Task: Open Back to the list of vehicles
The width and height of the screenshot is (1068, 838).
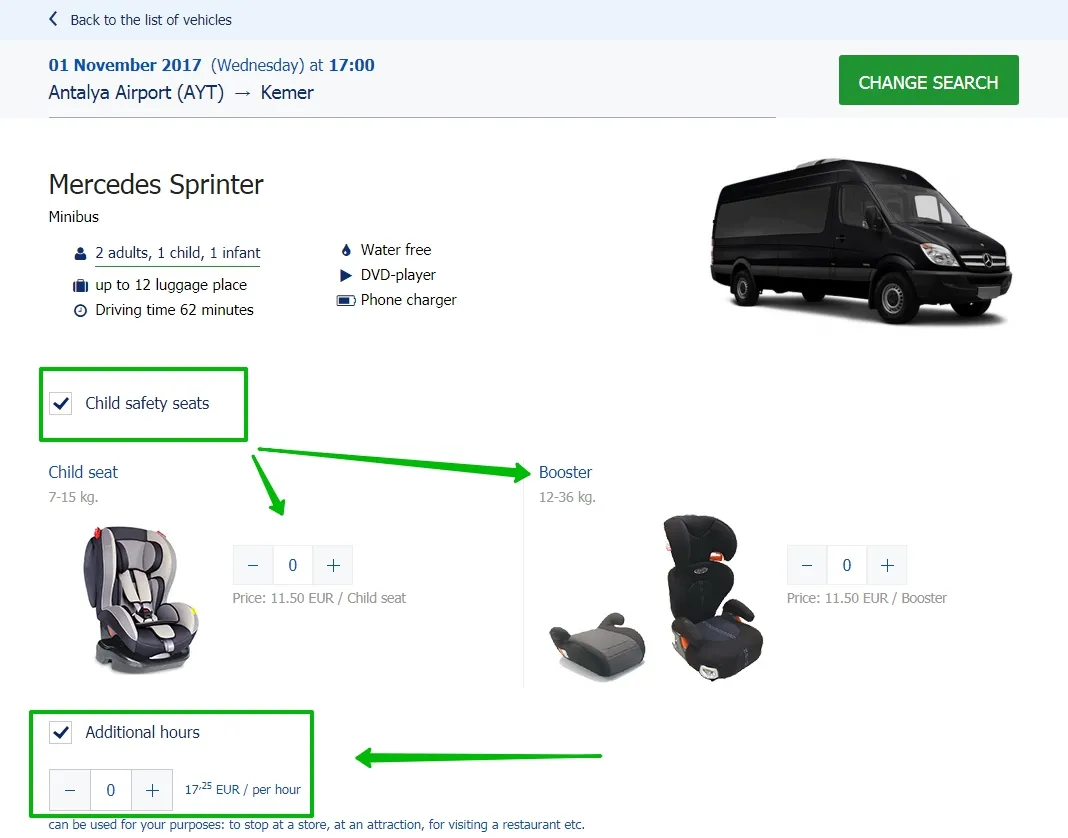Action: tap(150, 20)
